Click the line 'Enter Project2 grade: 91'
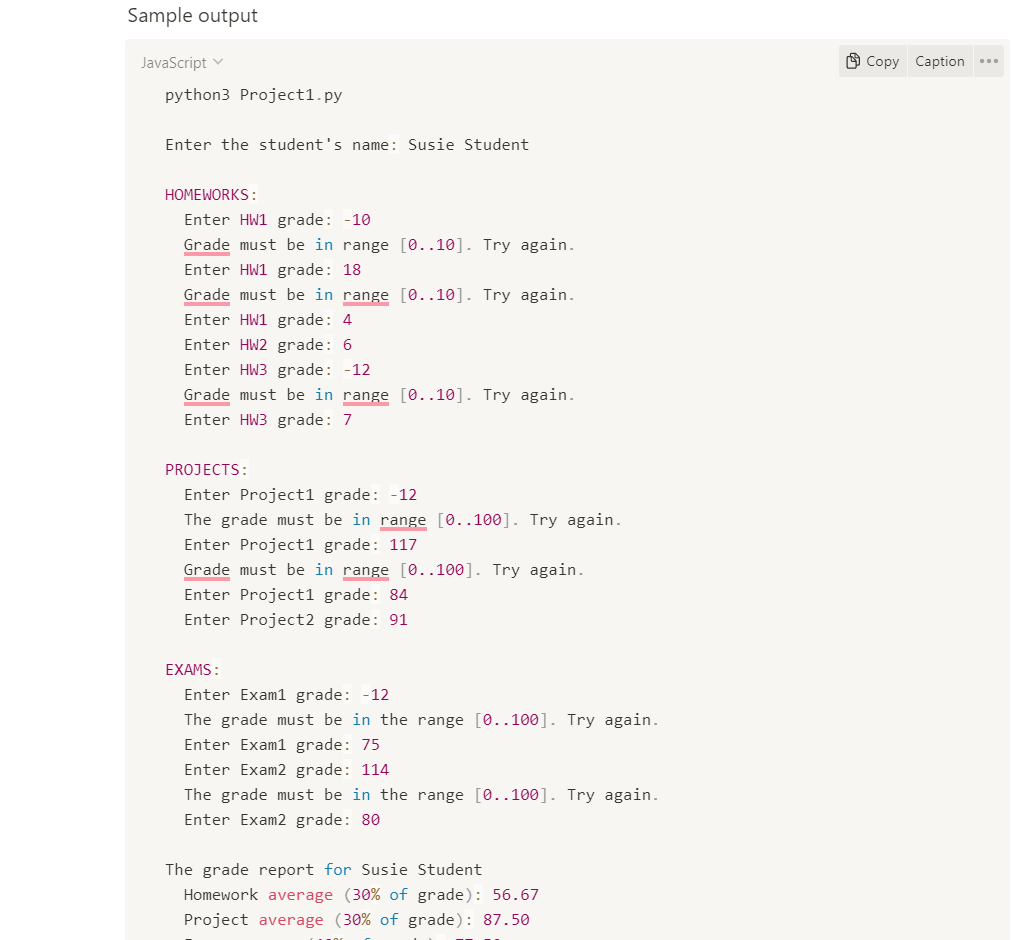Image resolution: width=1030 pixels, height=940 pixels. pos(296,619)
